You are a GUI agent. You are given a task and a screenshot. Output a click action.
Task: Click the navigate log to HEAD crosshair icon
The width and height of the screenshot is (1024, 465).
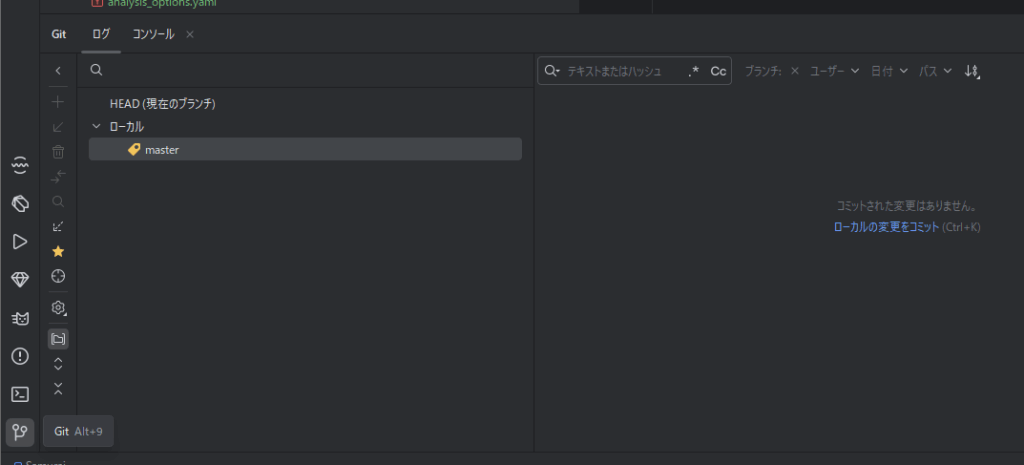click(58, 275)
